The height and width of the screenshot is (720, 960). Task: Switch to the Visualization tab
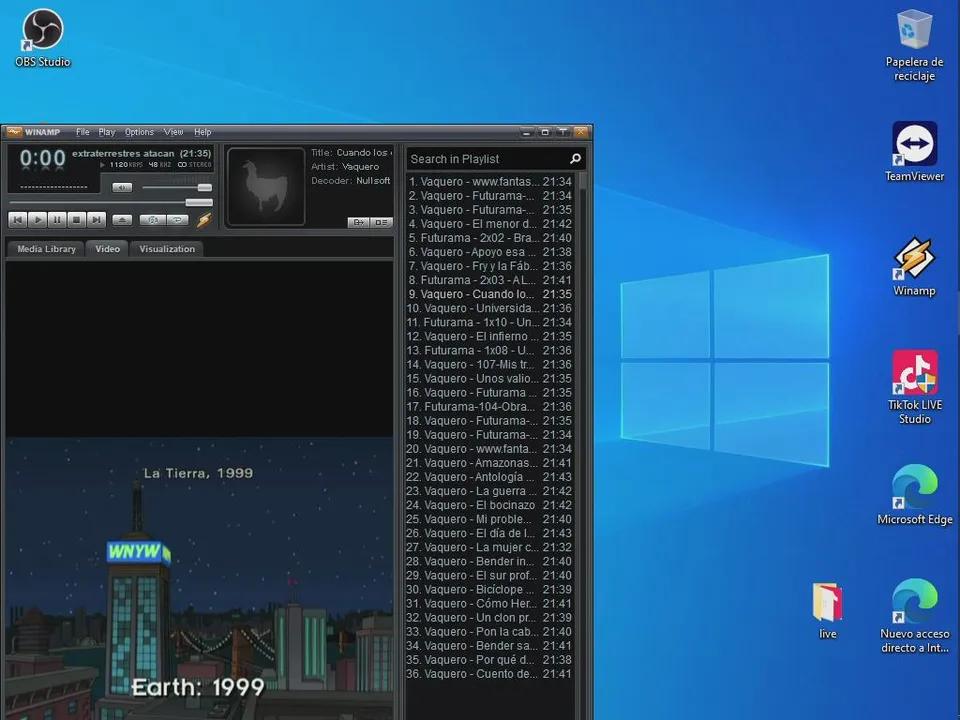pyautogui.click(x=167, y=249)
